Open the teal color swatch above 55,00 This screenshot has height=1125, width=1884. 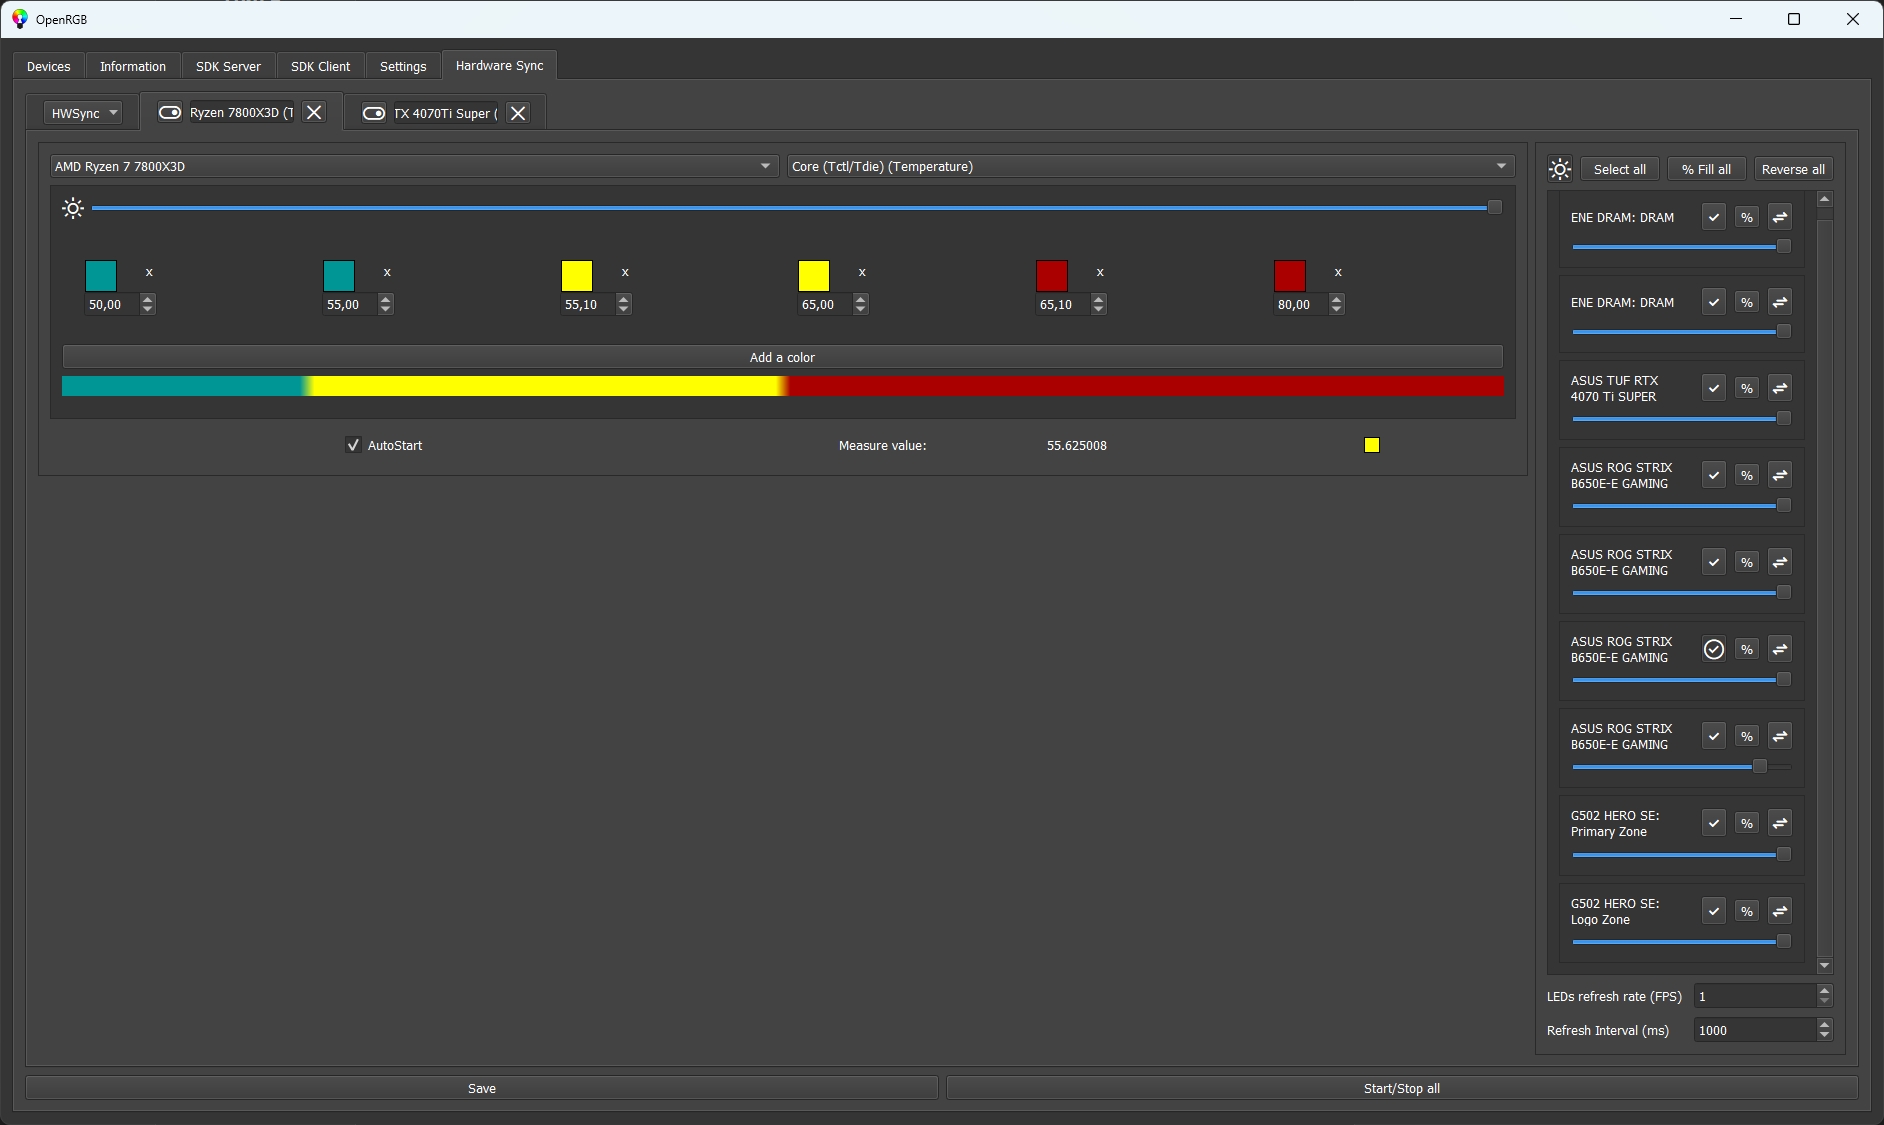click(x=339, y=275)
